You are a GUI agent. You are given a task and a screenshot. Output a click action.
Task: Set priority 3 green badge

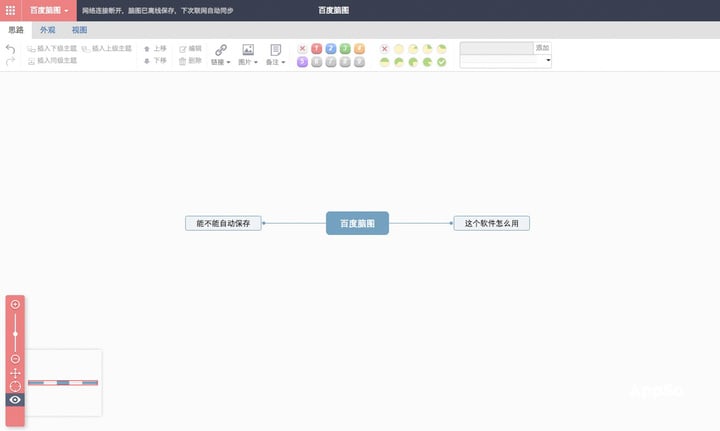(345, 49)
